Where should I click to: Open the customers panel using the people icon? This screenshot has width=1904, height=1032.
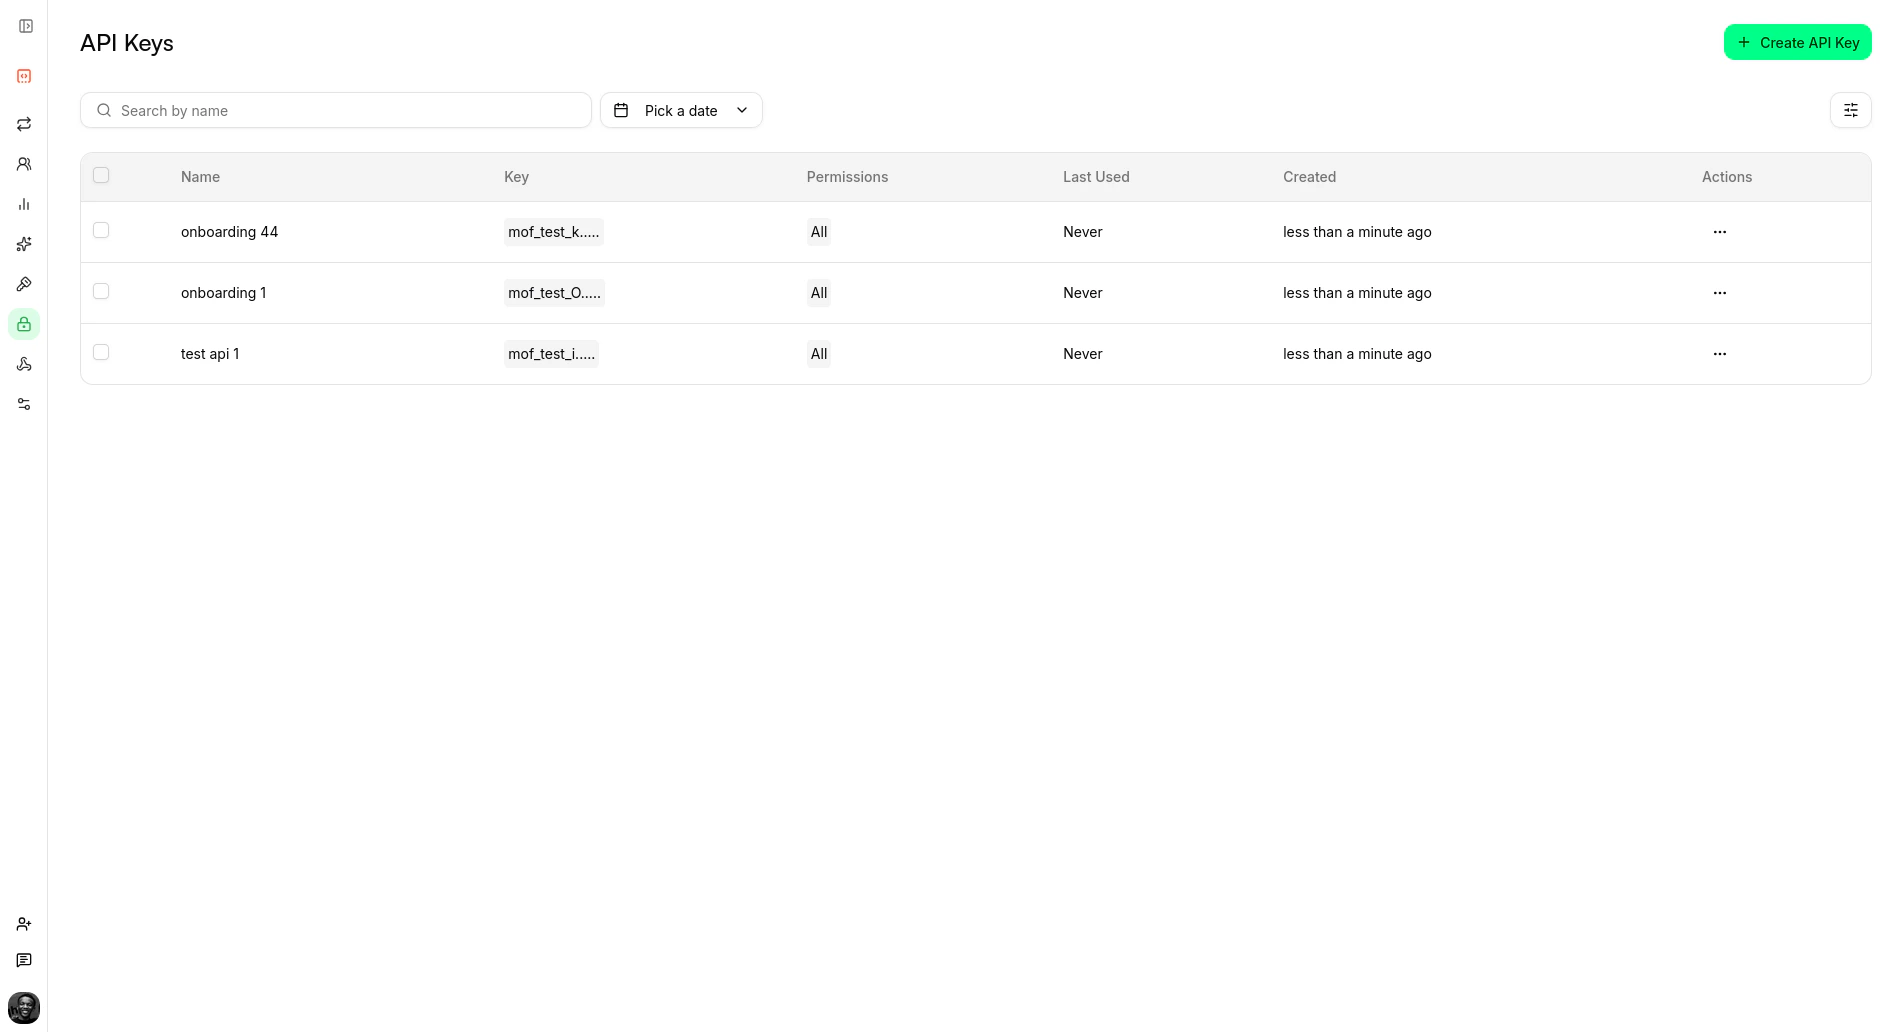click(x=24, y=164)
